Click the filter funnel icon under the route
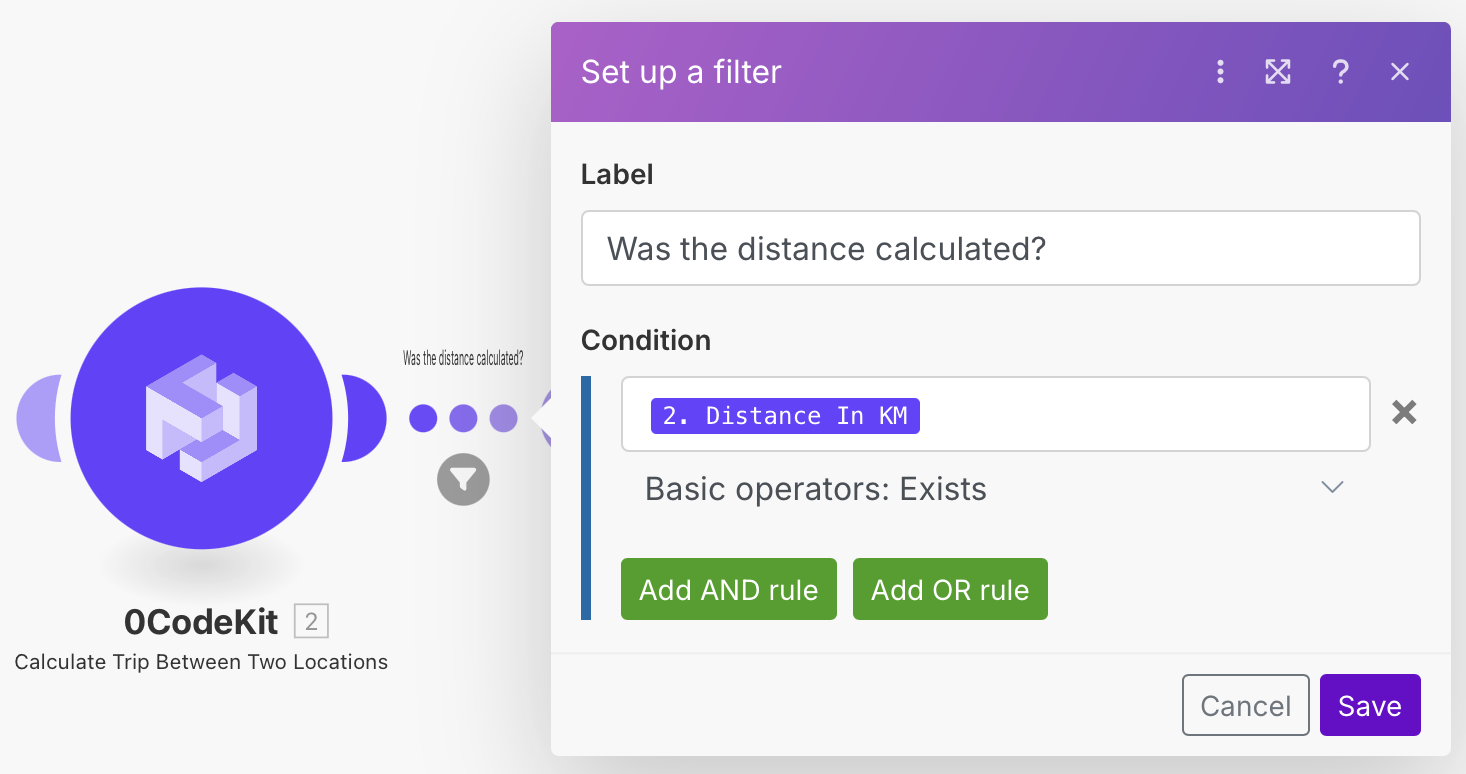Image resolution: width=1466 pixels, height=774 pixels. [463, 480]
